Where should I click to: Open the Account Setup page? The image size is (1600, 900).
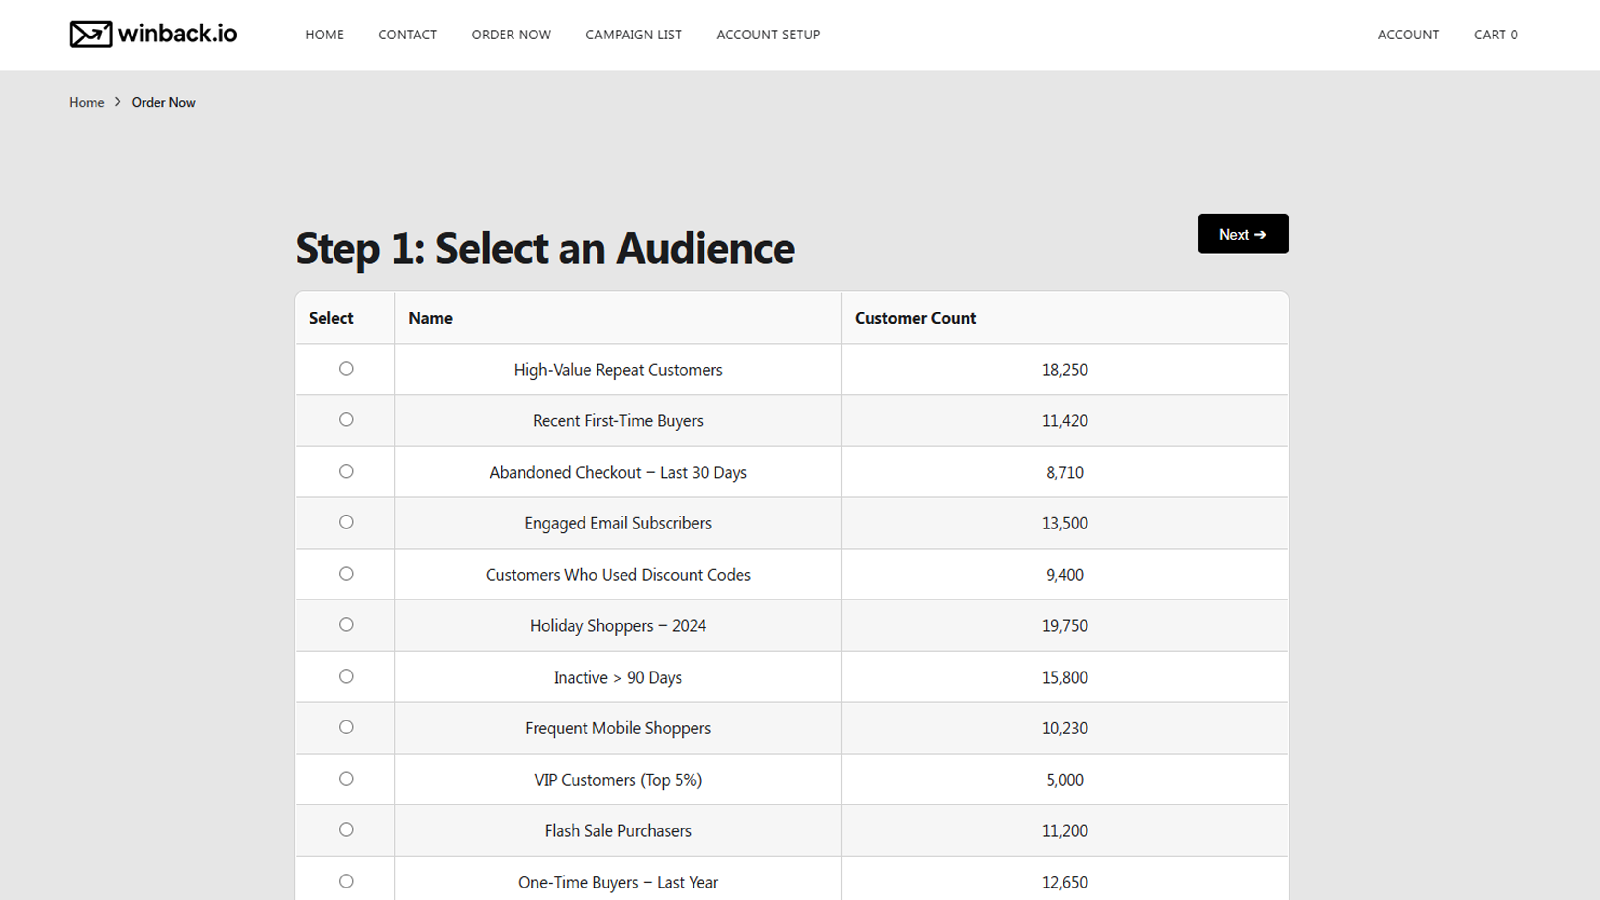pos(768,34)
